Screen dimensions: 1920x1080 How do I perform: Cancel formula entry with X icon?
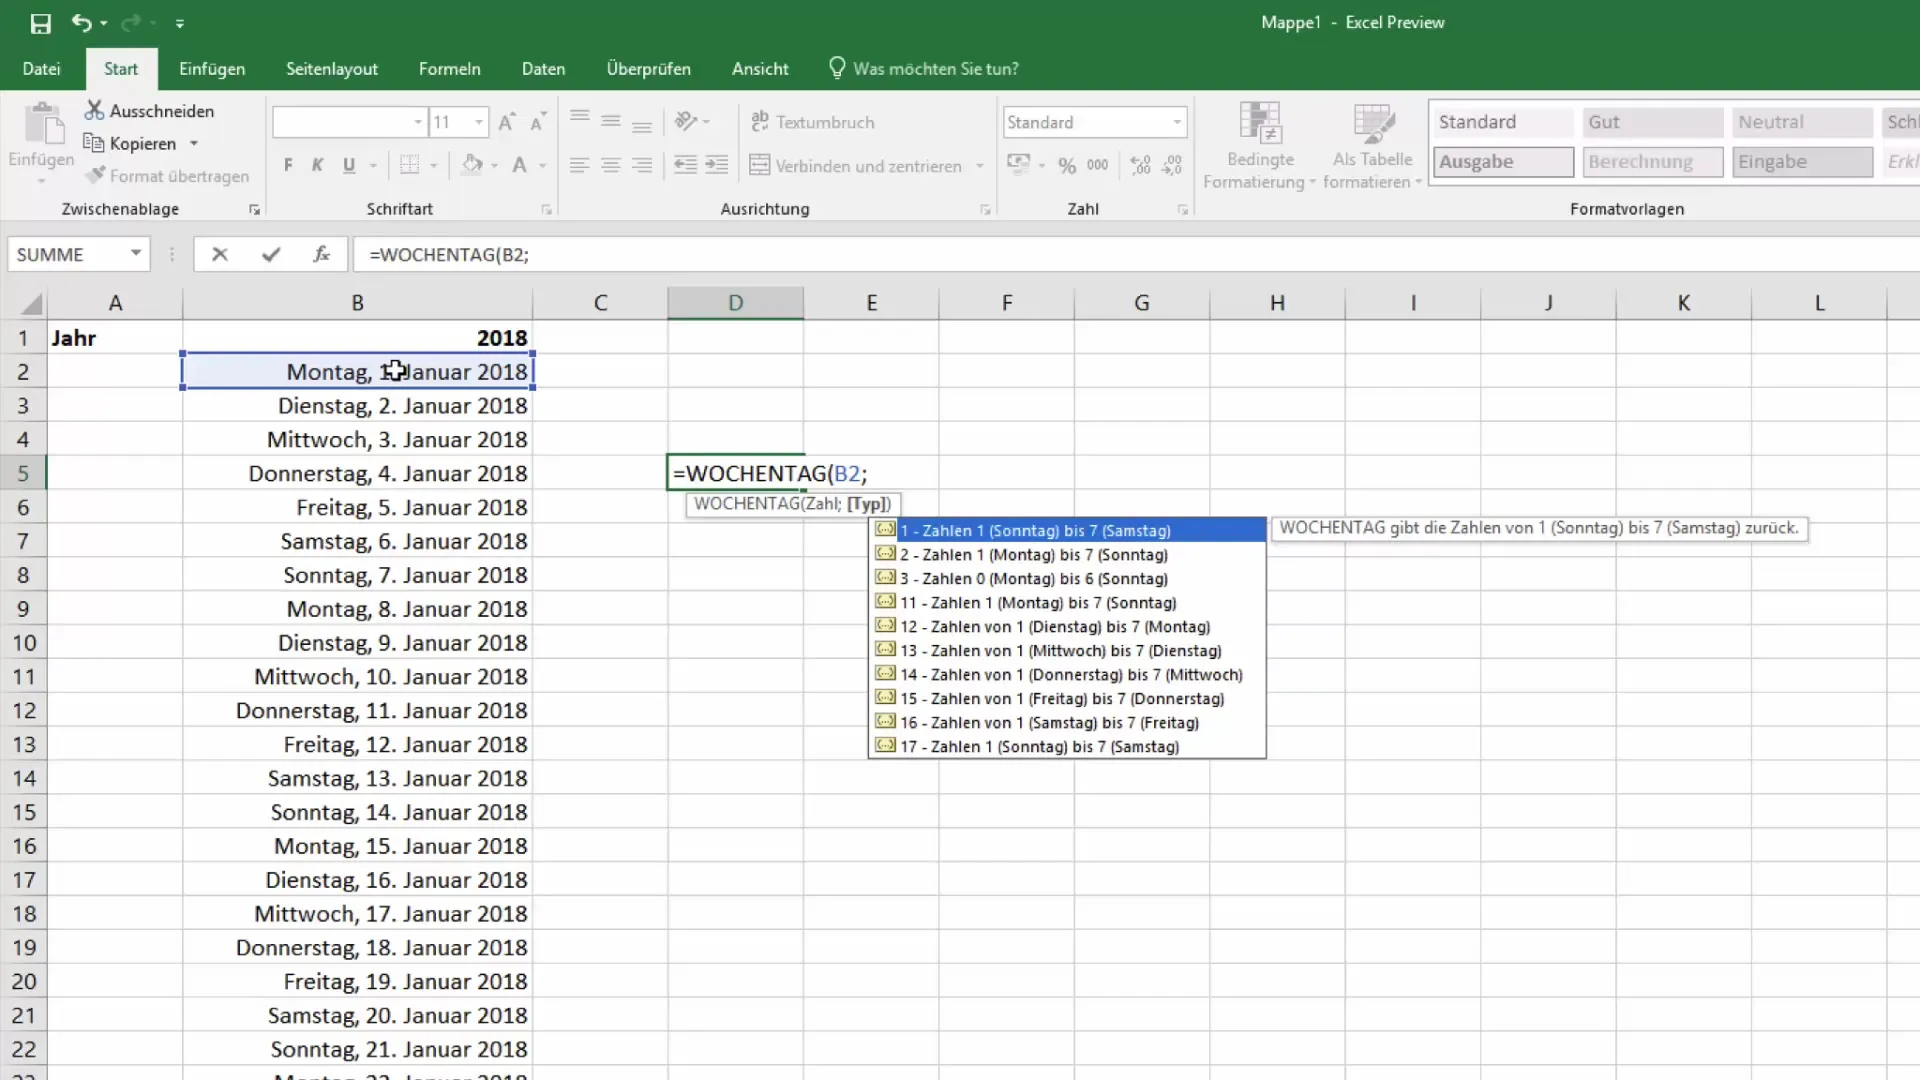(220, 254)
